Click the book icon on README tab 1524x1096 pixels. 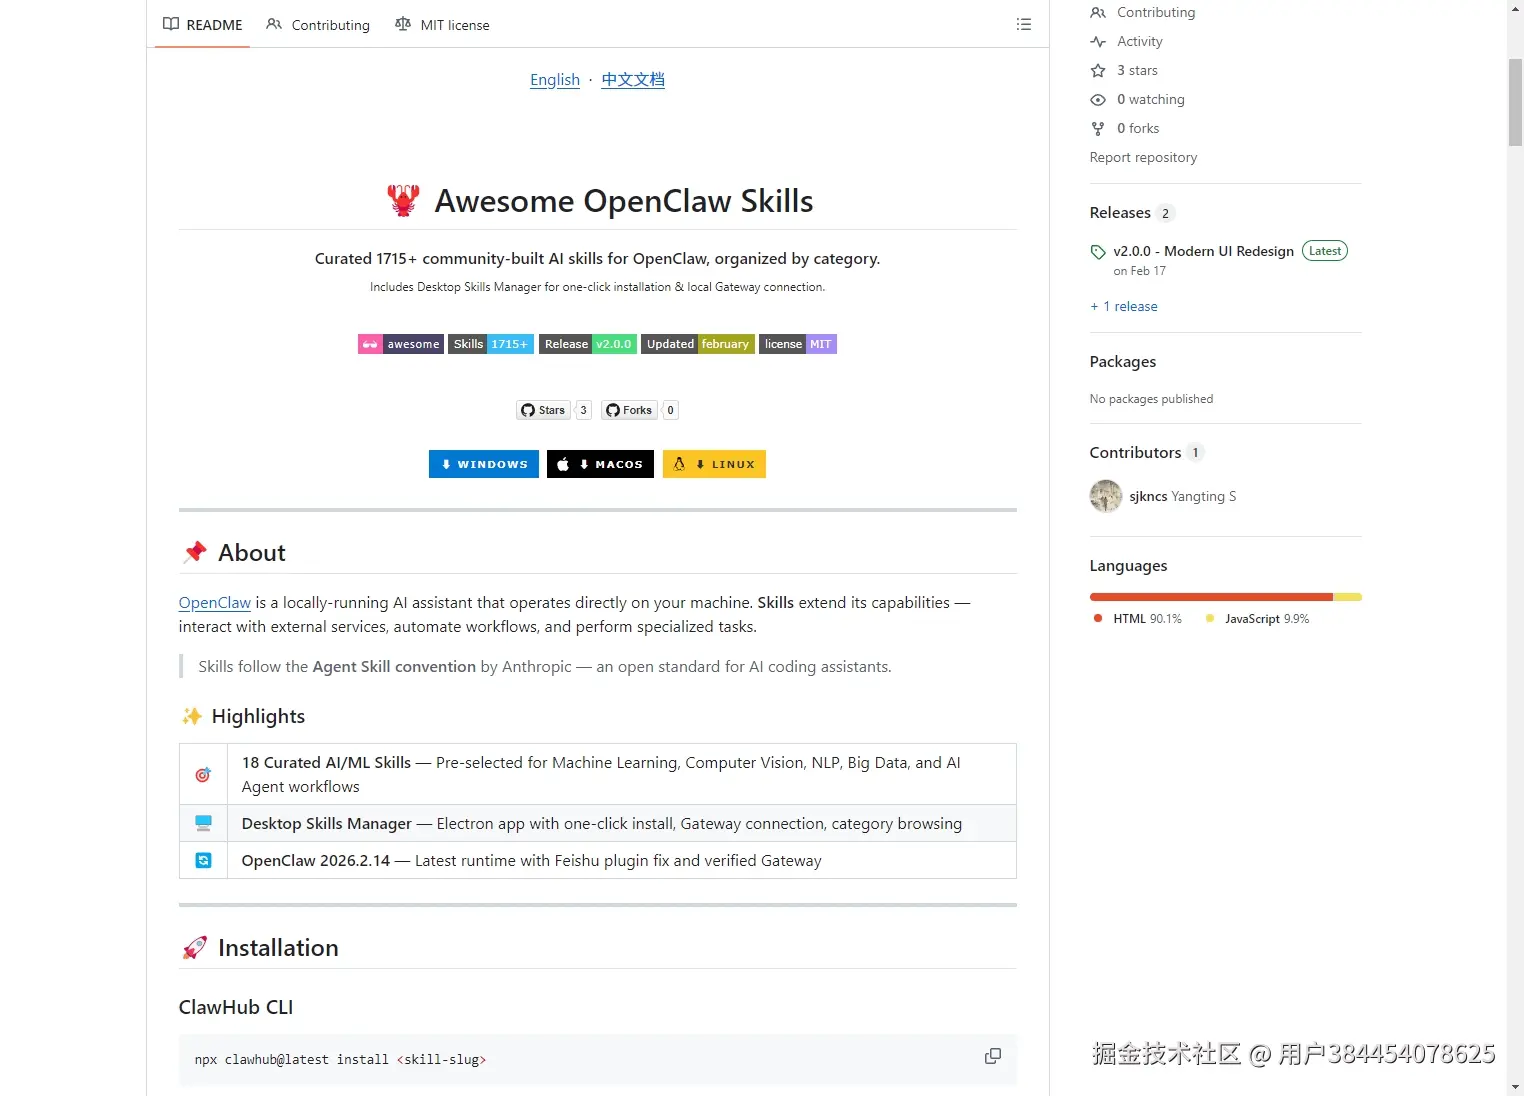pyautogui.click(x=171, y=24)
